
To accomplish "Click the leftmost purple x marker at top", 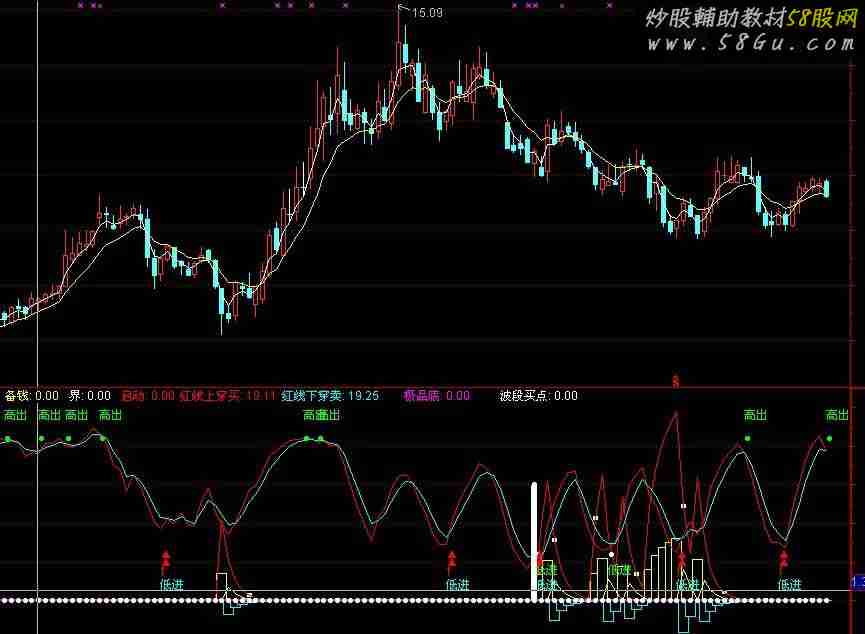I will coord(80,5).
